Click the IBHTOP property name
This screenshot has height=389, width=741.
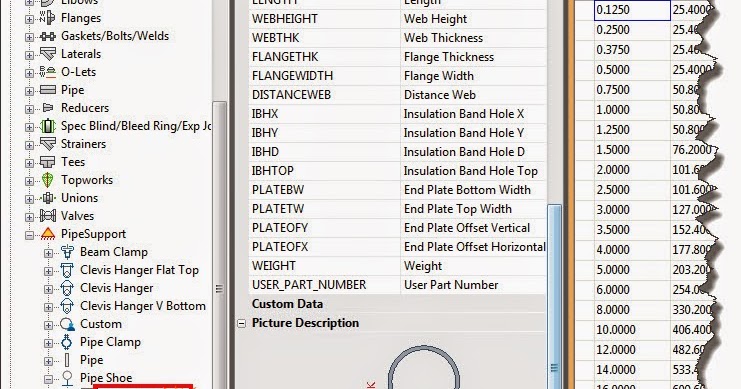click(x=273, y=171)
